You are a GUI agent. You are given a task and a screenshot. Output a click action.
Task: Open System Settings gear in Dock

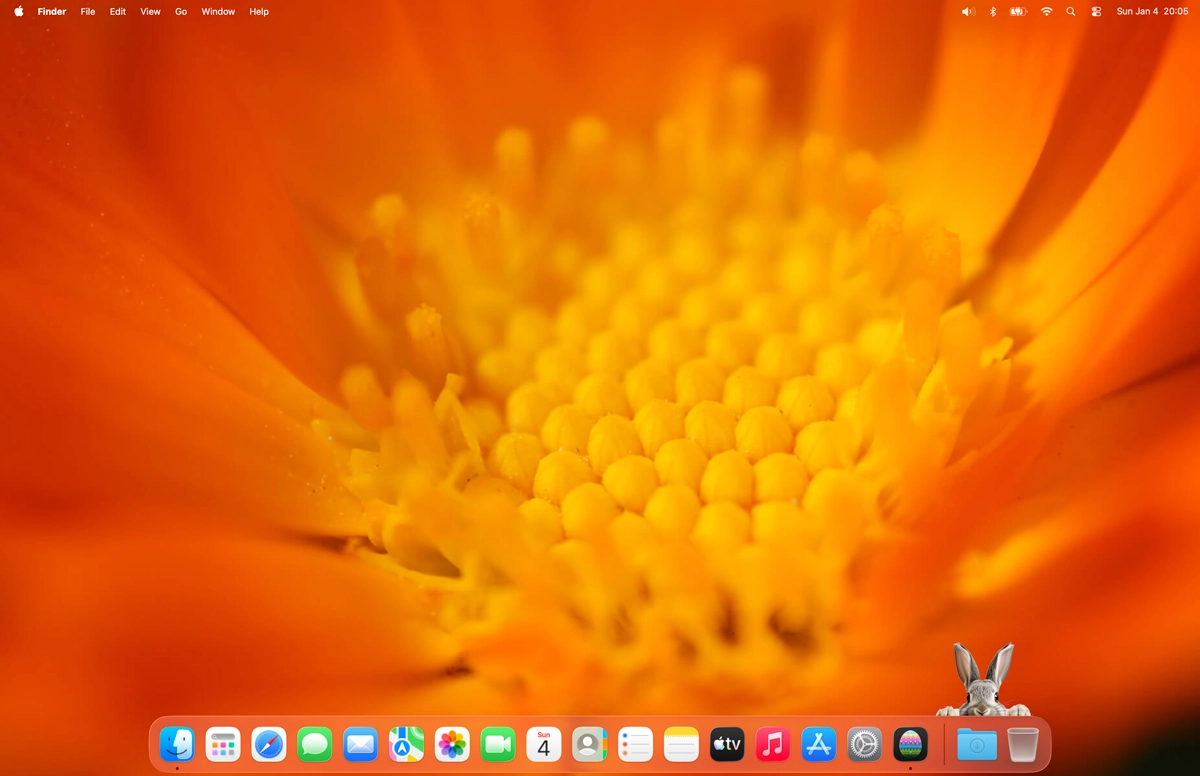click(x=865, y=744)
